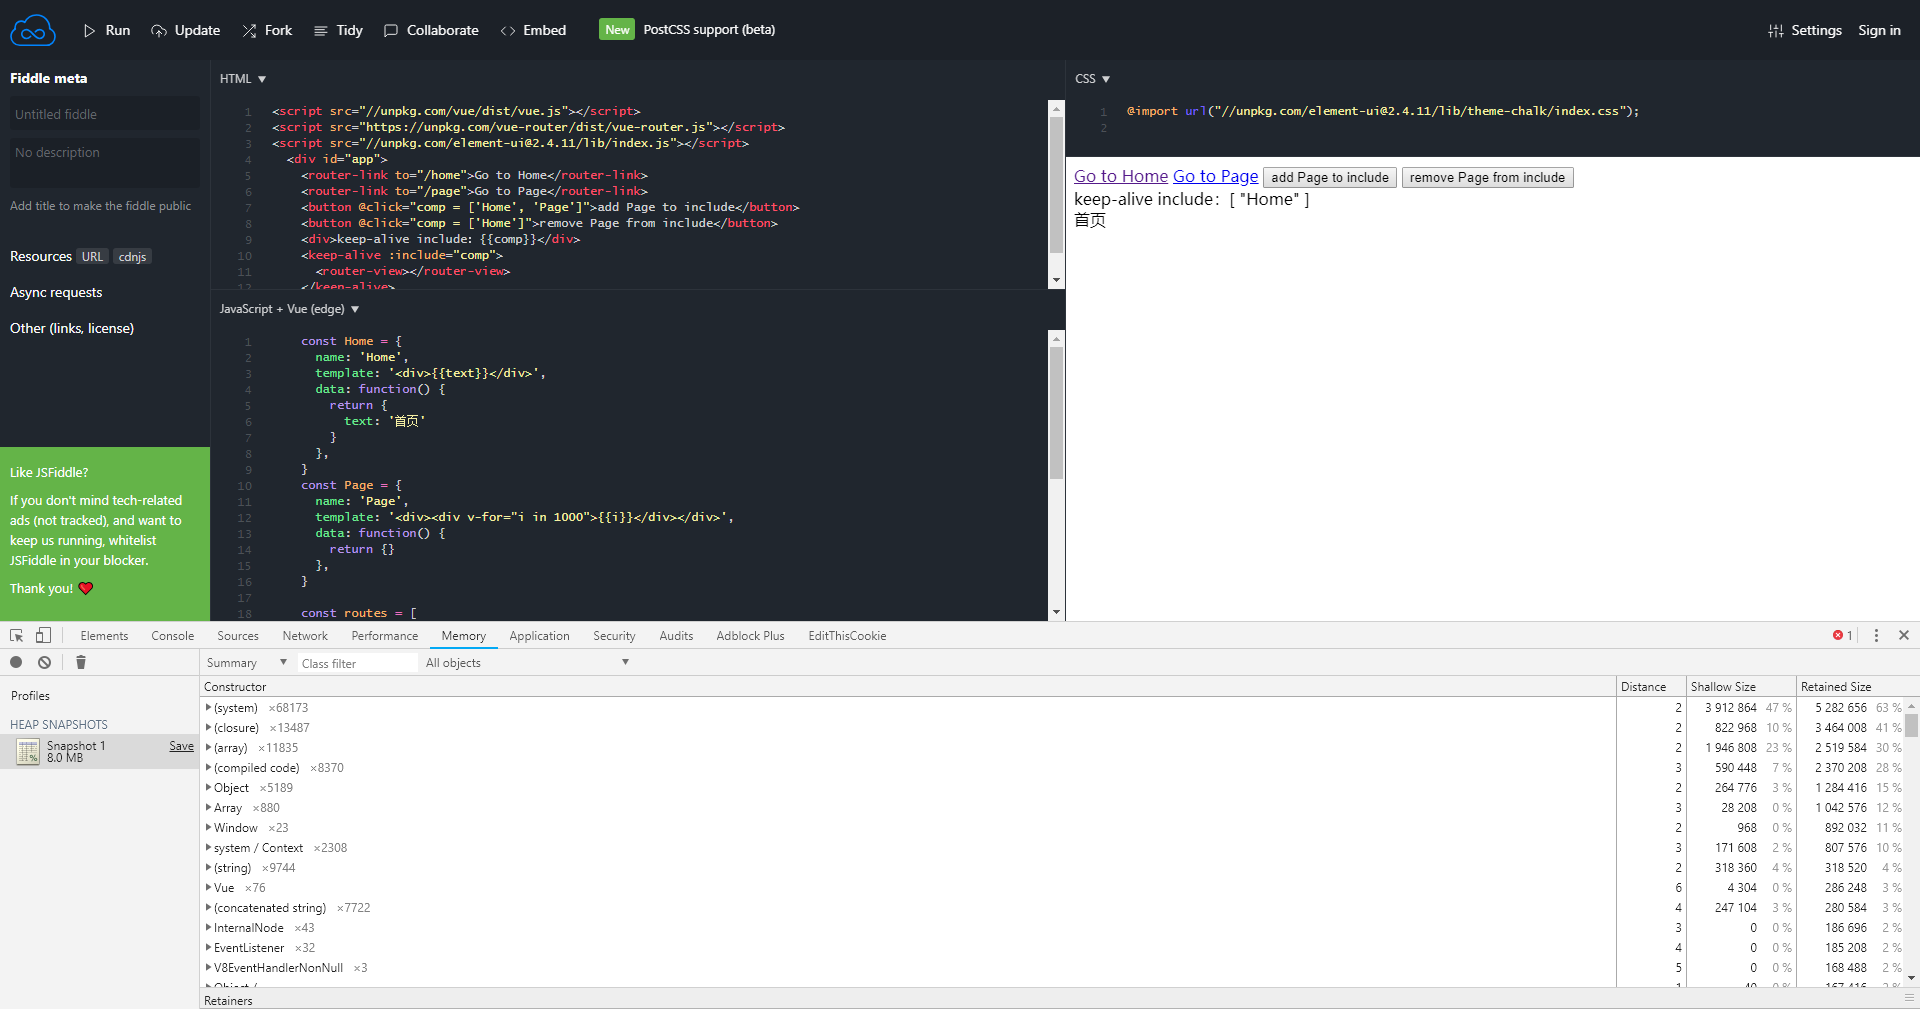Screen dimensions: 1920x1009
Task: Click the No description field
Action: tap(105, 162)
